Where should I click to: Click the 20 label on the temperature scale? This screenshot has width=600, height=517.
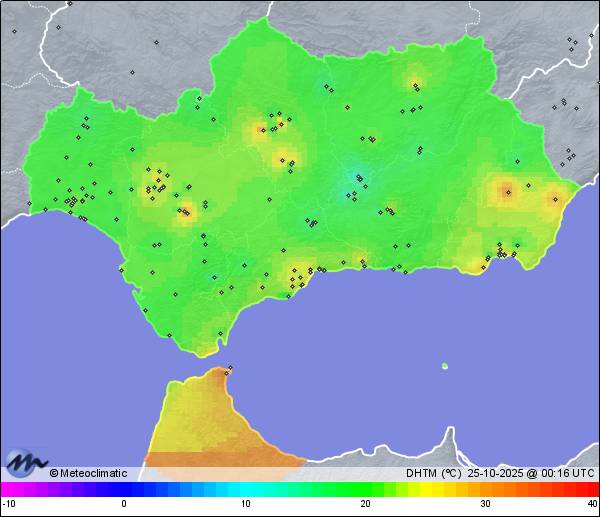point(365,504)
